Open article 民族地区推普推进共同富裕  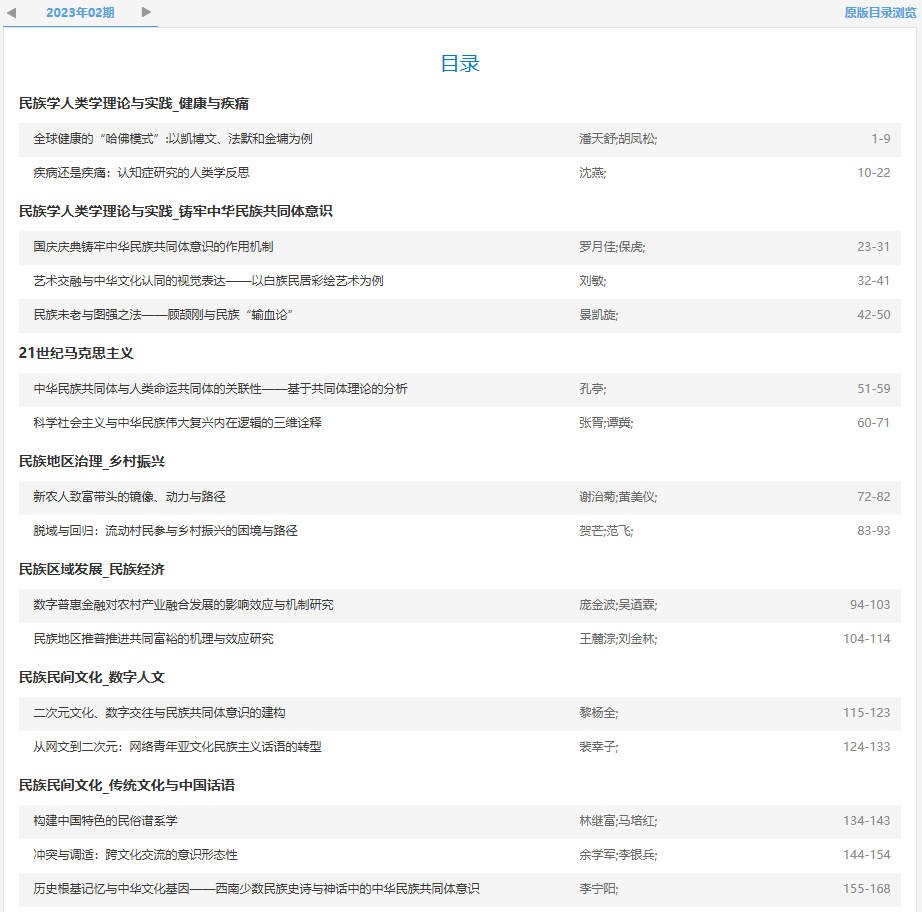click(153, 639)
